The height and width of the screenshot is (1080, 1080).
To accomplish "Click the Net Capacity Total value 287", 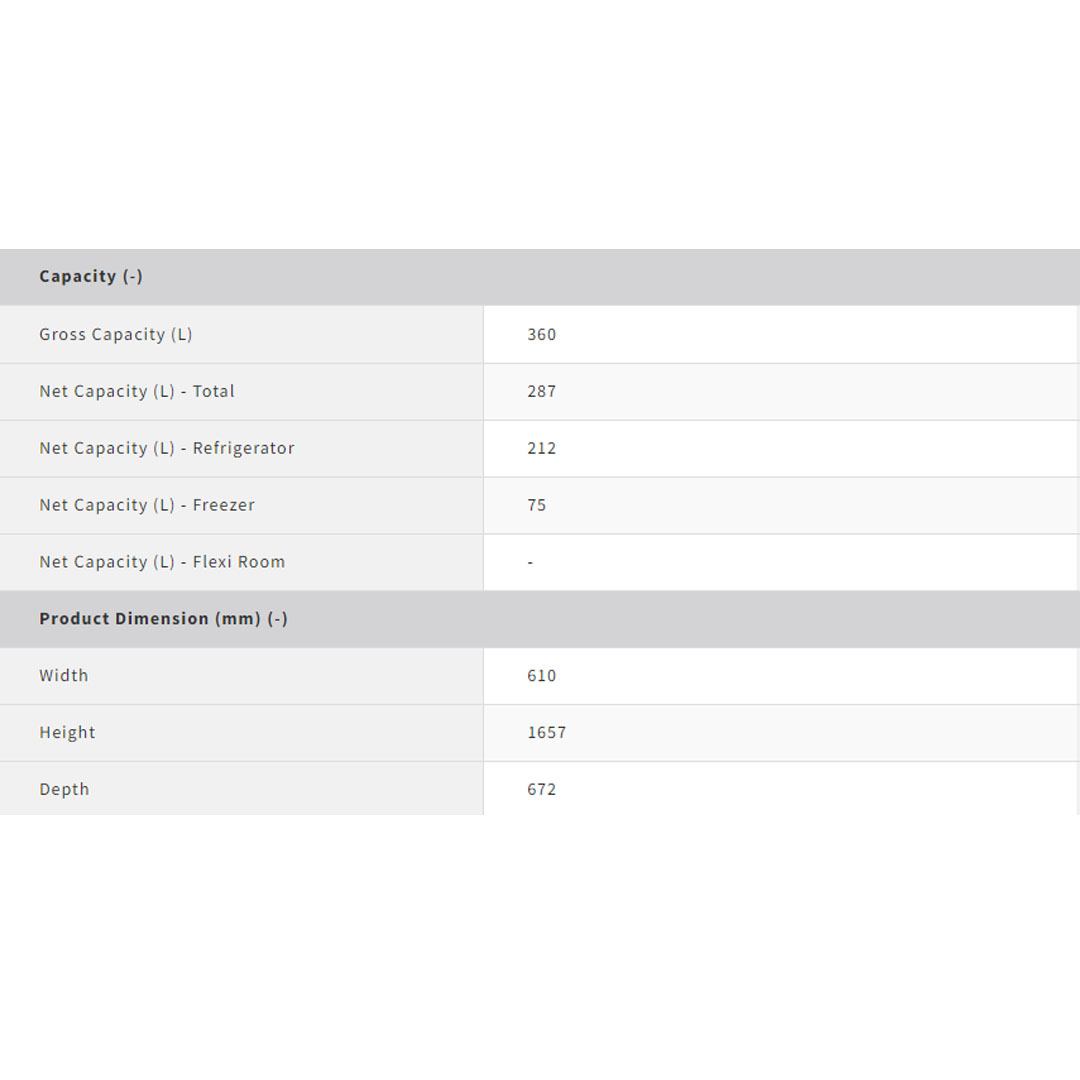I will click(x=541, y=392).
